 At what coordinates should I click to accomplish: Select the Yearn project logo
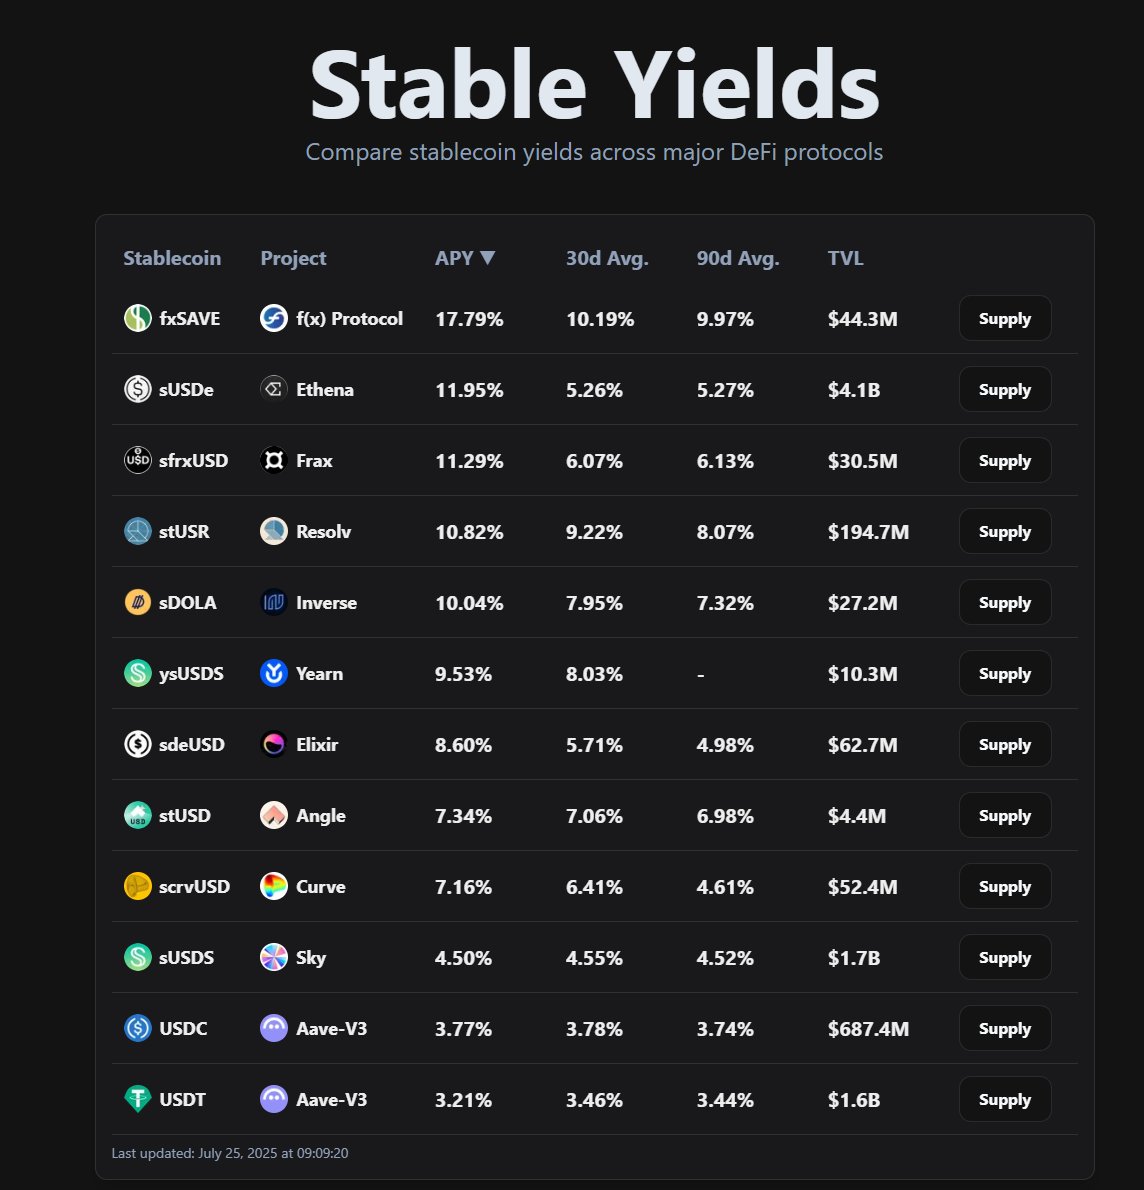pos(273,673)
